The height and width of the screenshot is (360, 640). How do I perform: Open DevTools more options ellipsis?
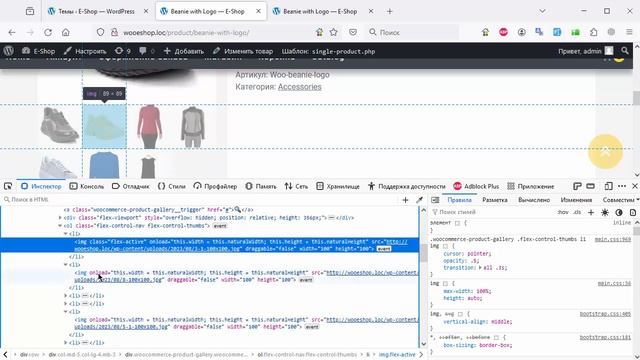tap(622, 186)
